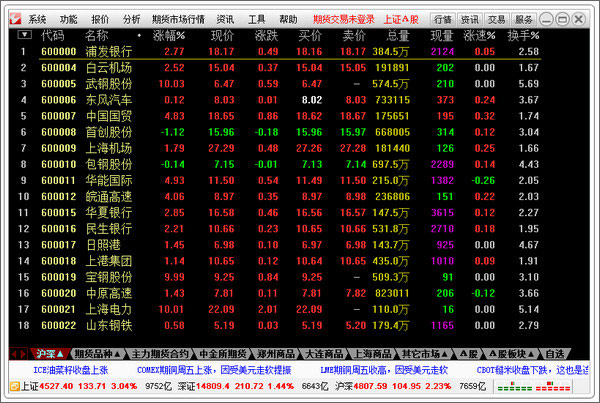This screenshot has width=600, height=403.
Task: Open the 功能 menu
Action: tap(68, 20)
